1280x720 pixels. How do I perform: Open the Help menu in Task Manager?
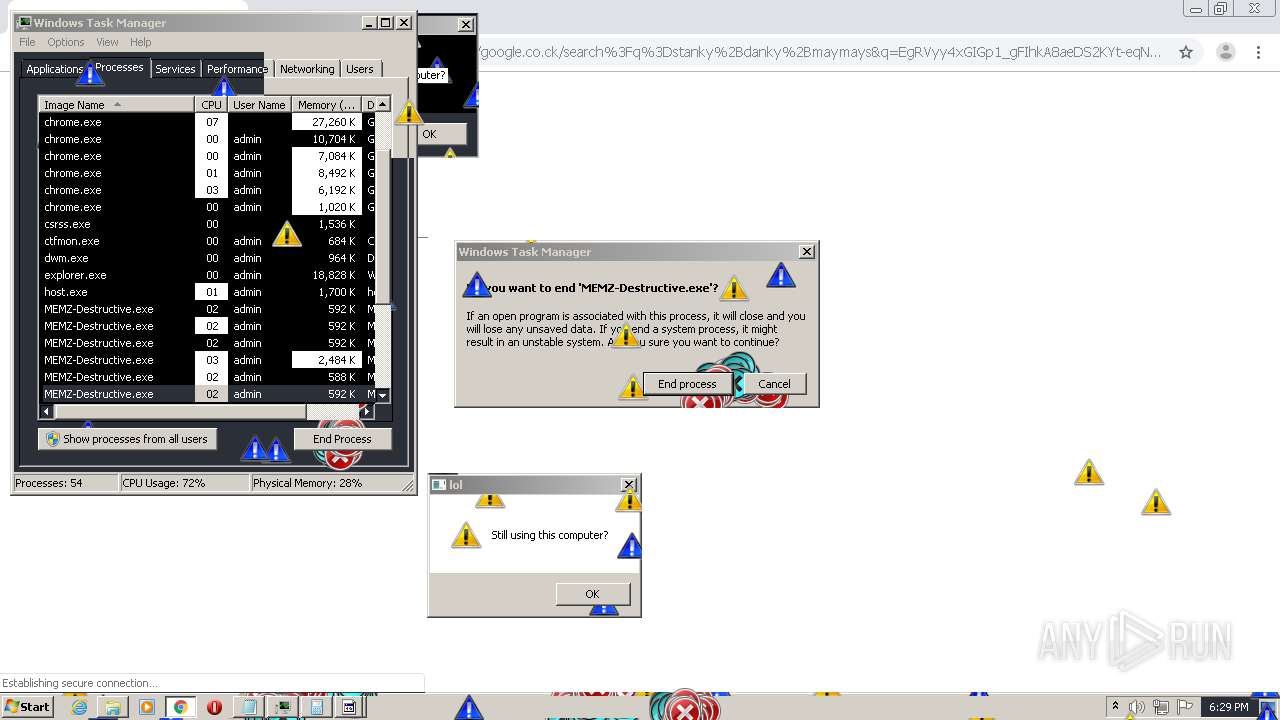pos(141,42)
